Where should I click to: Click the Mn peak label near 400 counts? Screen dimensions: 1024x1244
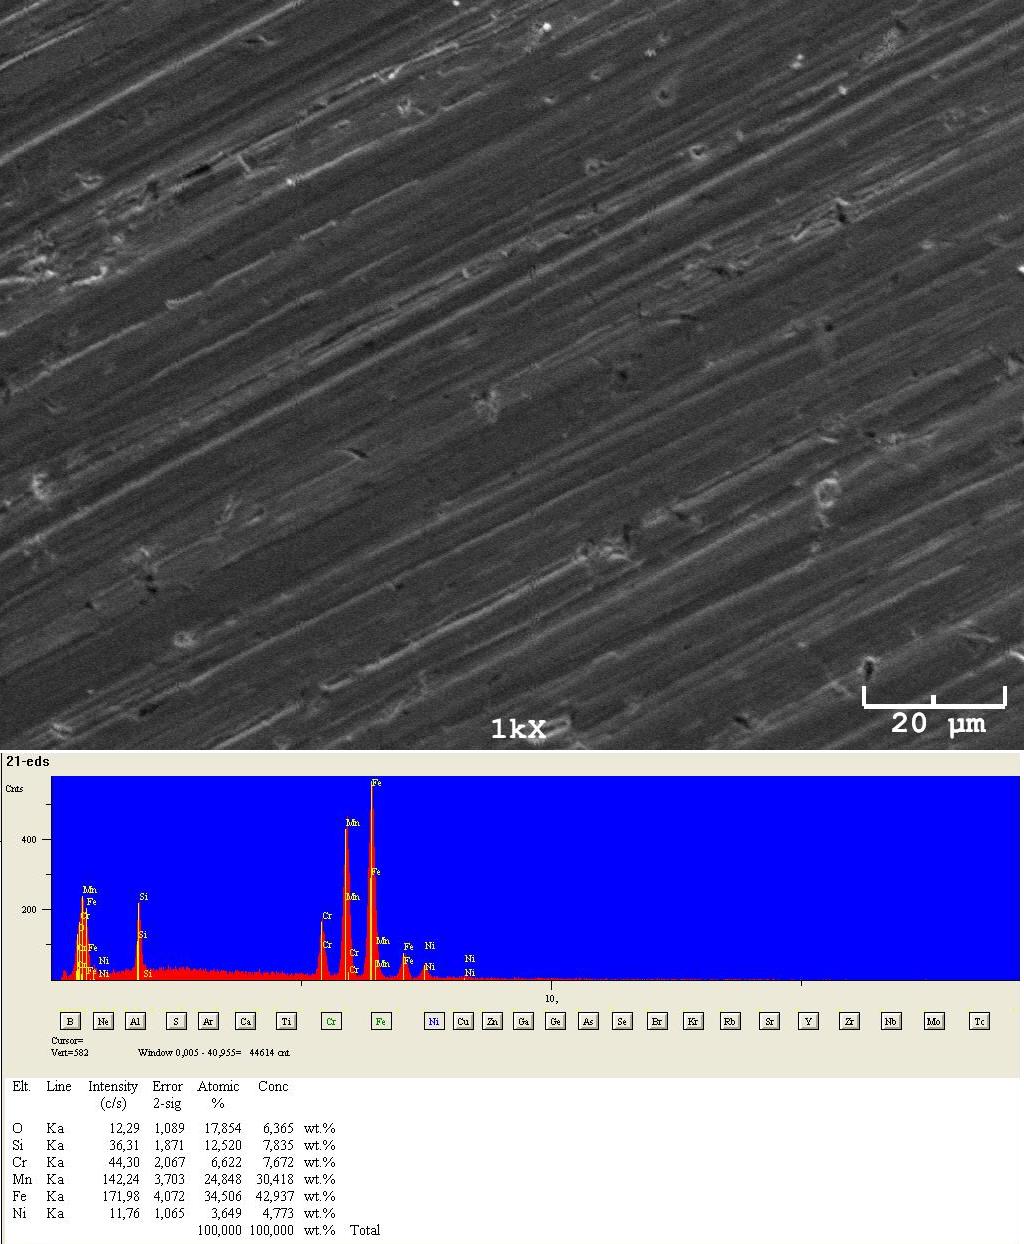click(352, 823)
